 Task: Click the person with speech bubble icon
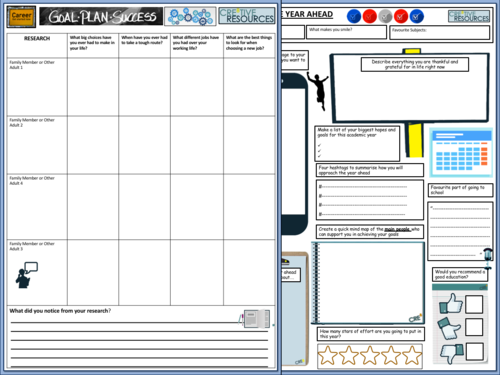(x=27, y=275)
